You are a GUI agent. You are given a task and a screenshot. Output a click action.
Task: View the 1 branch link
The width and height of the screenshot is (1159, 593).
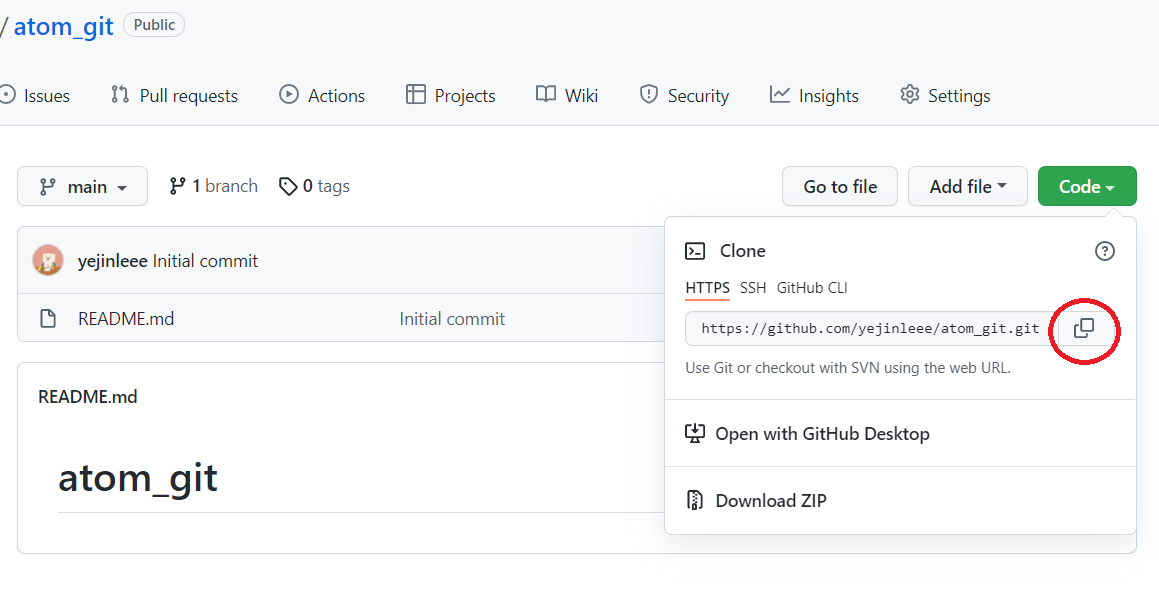tap(214, 186)
